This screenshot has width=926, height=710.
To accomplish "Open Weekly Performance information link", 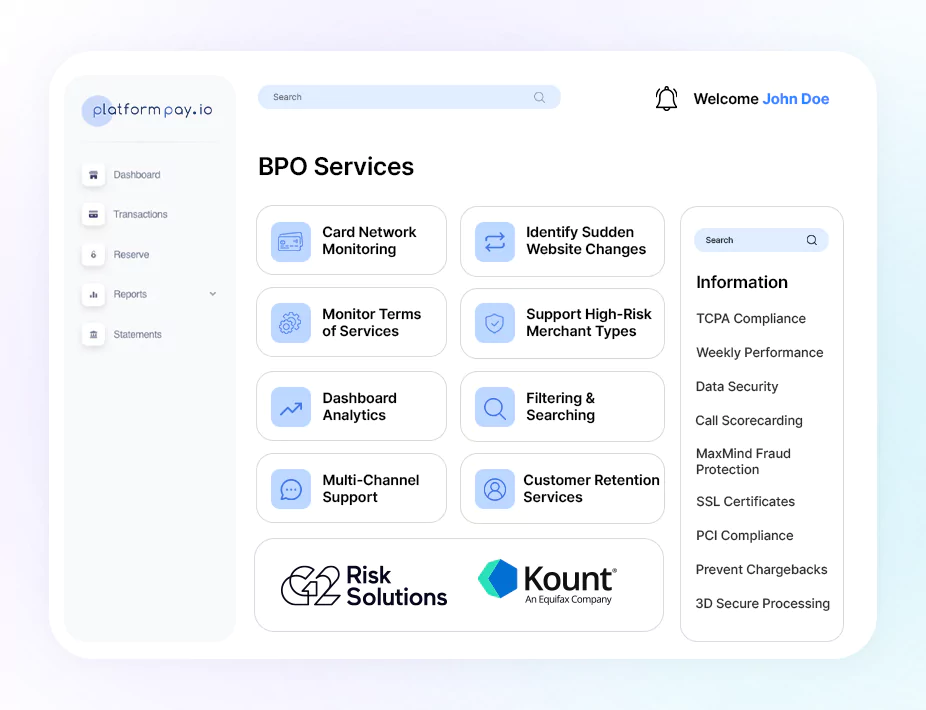I will tap(759, 353).
